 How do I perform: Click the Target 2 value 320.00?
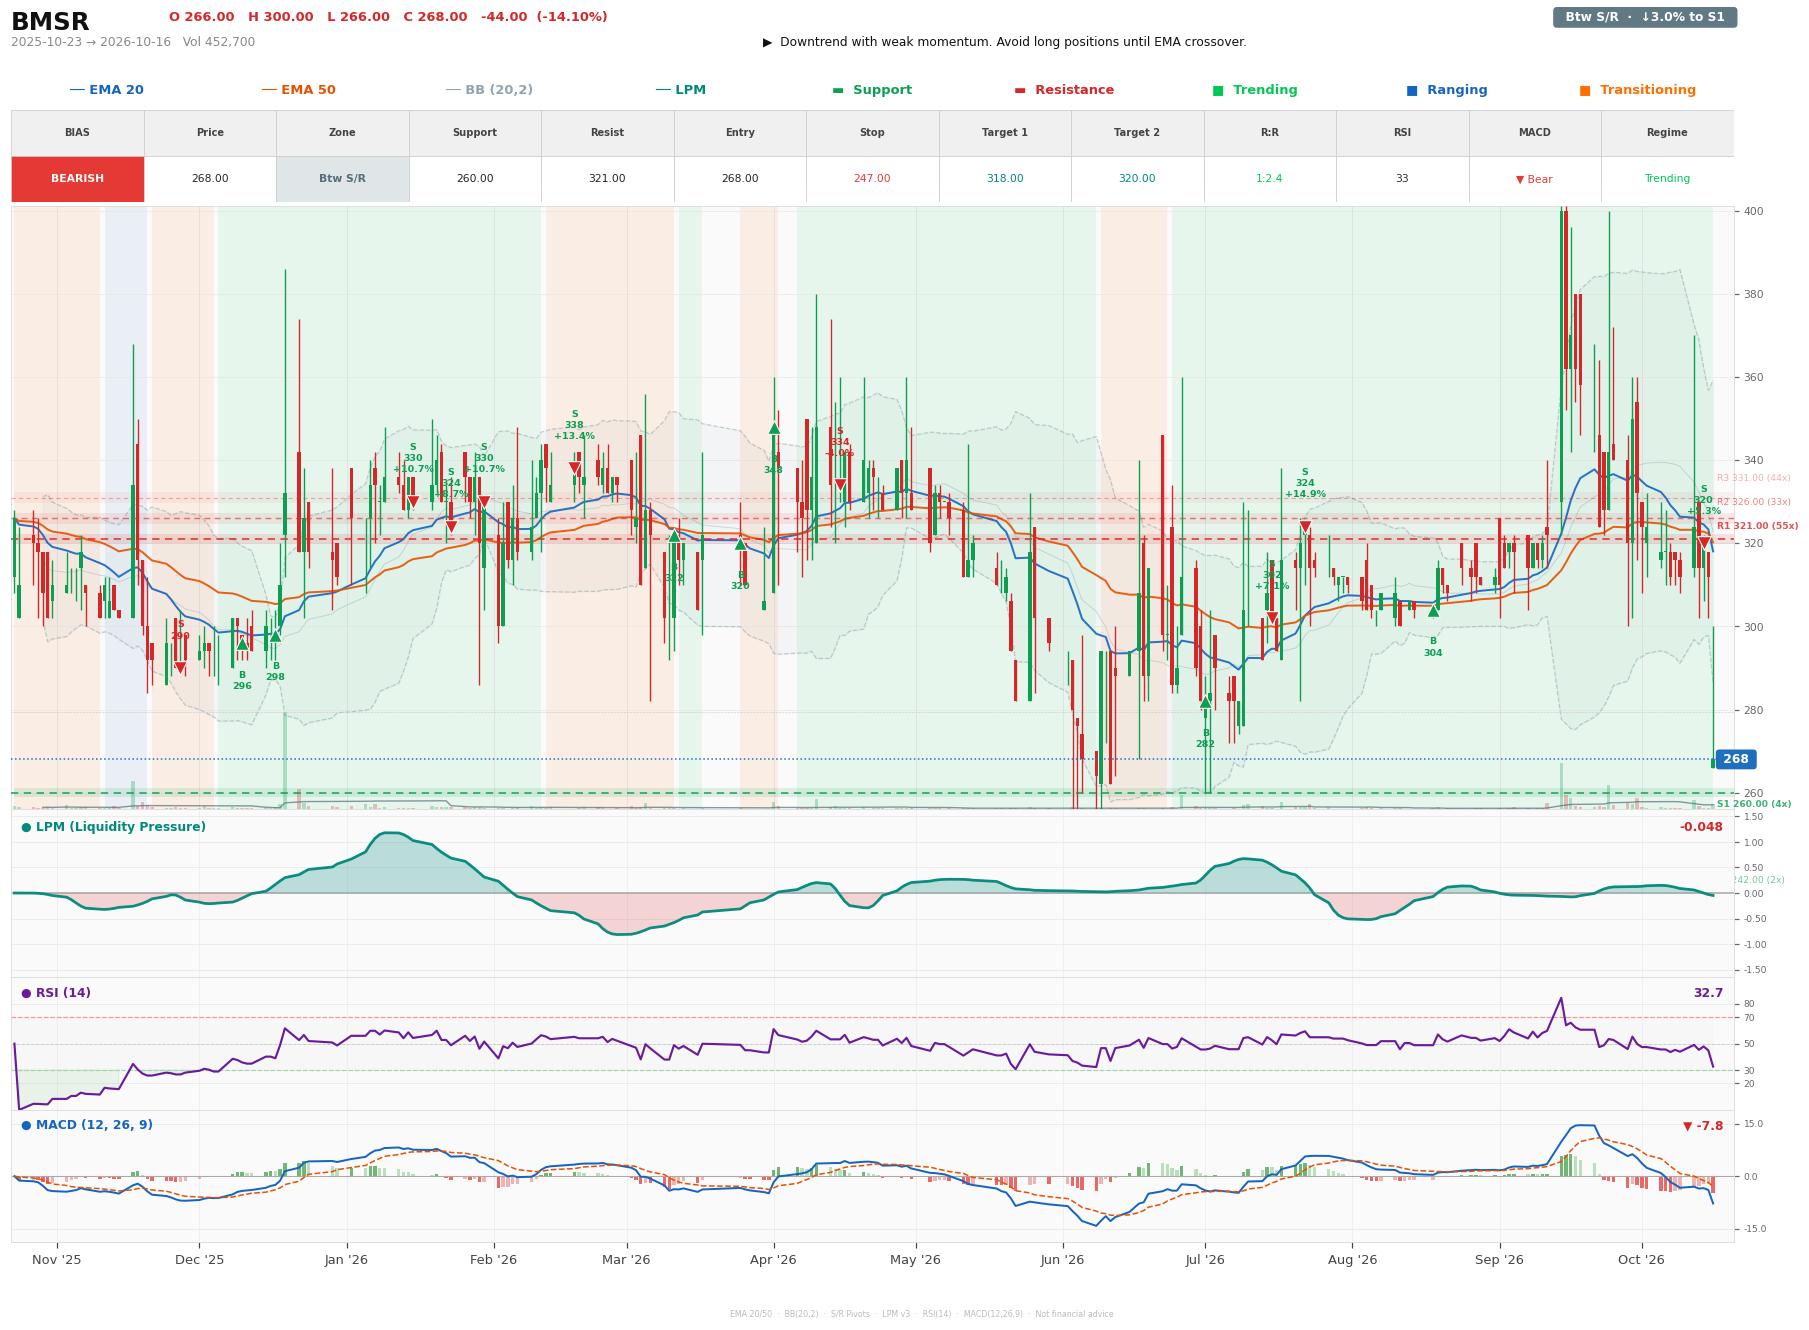[1137, 179]
